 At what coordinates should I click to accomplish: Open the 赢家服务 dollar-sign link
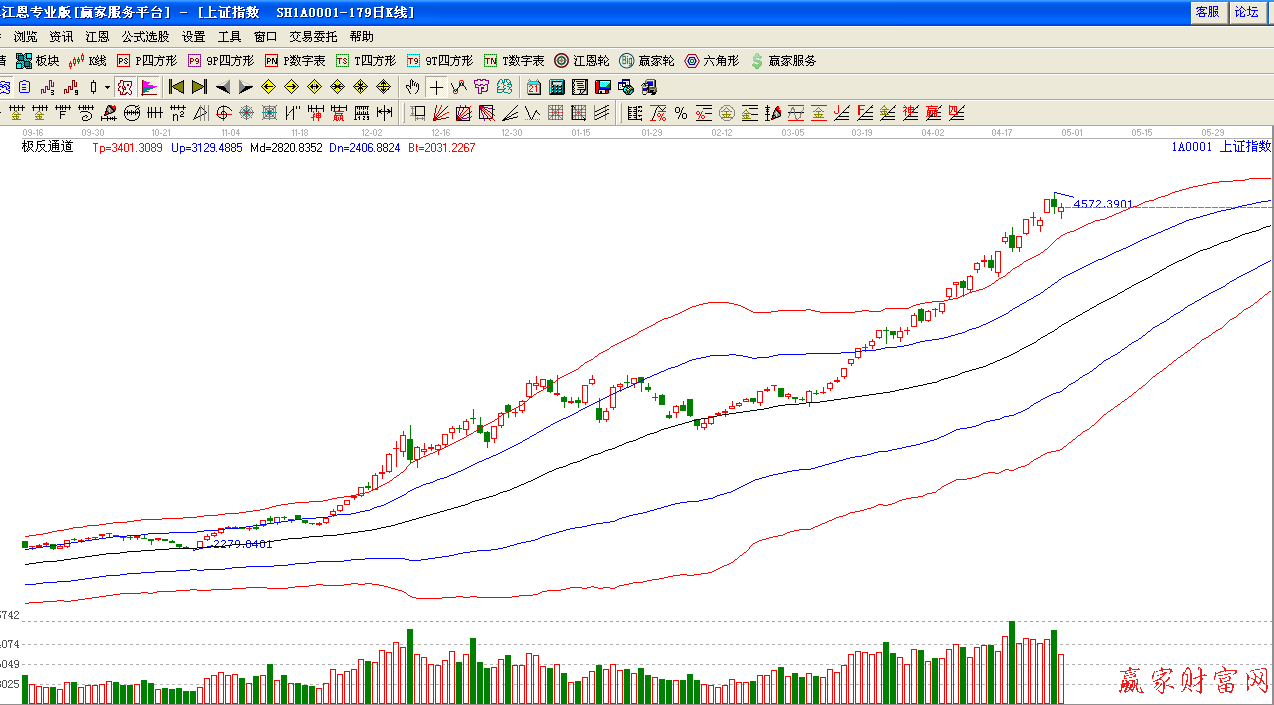784,61
